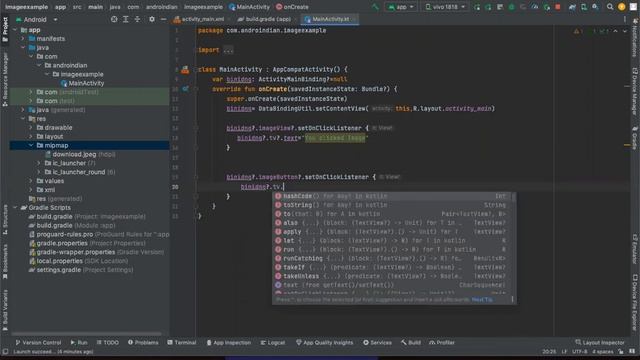Expand the com (androidTest) package
This screenshot has height=360, width=640.
(31, 92)
